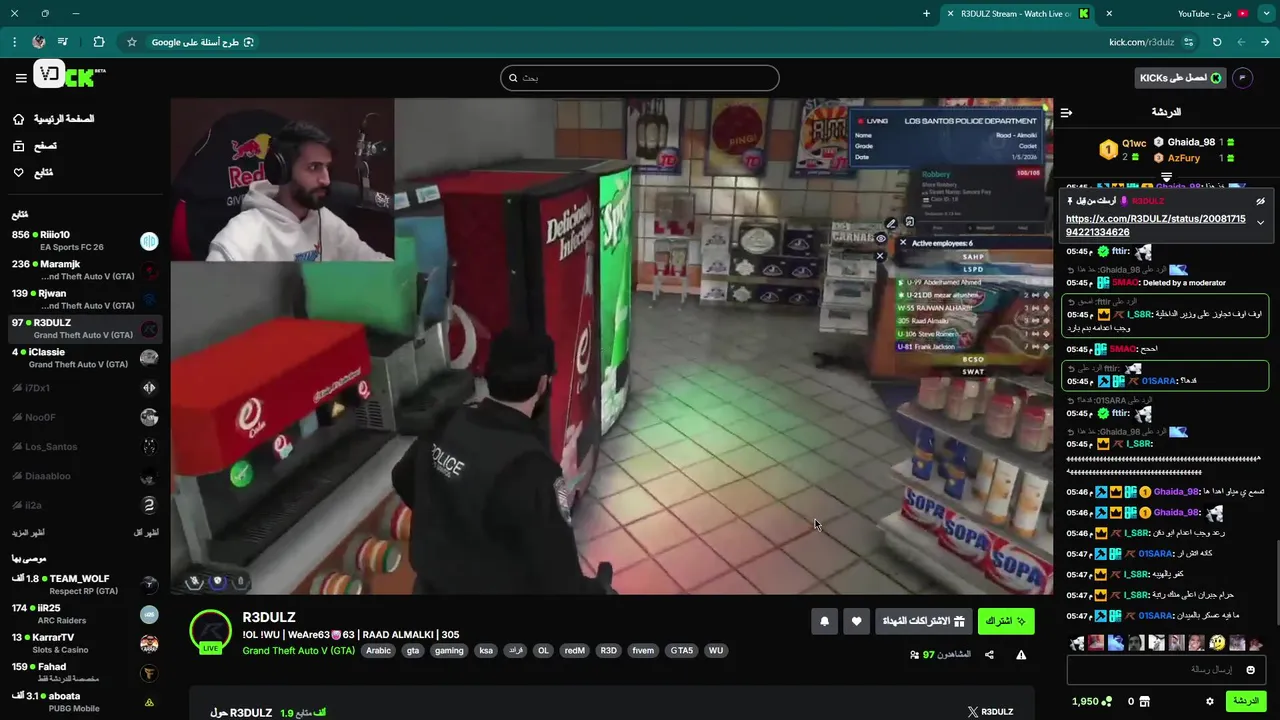Image resolution: width=1280 pixels, height=720 pixels.
Task: Click the green Subscribe button
Action: (x=1006, y=621)
